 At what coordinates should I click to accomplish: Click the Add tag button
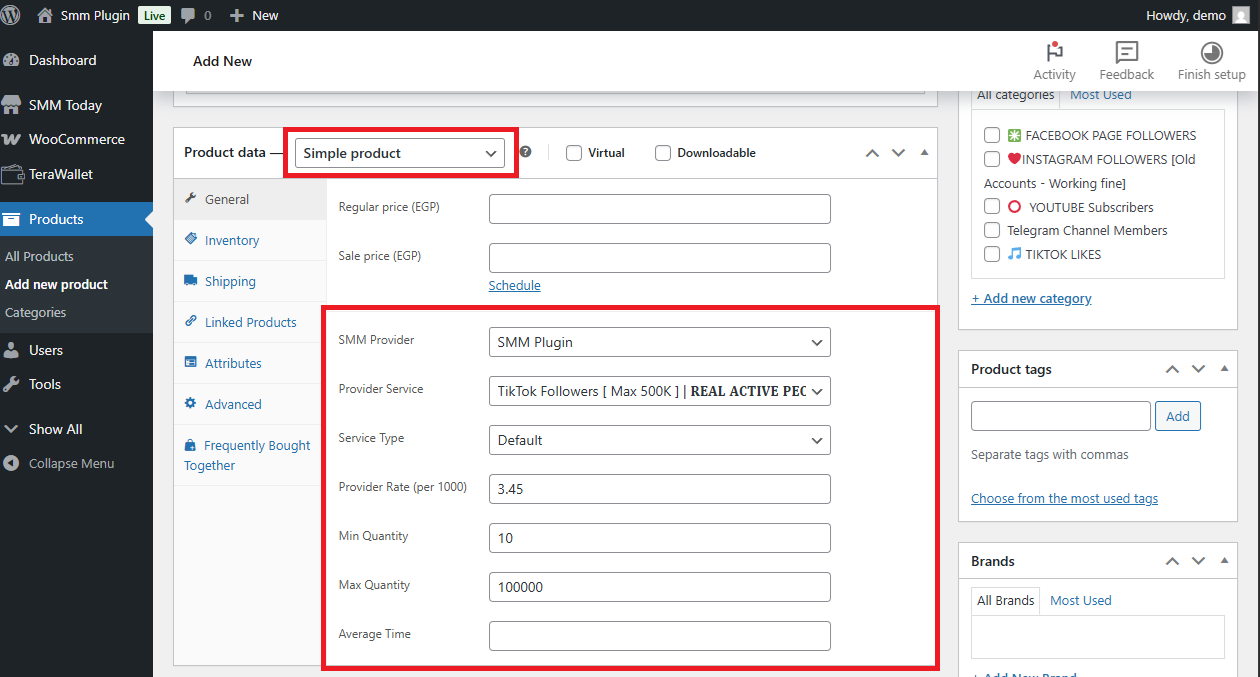[x=1177, y=416]
